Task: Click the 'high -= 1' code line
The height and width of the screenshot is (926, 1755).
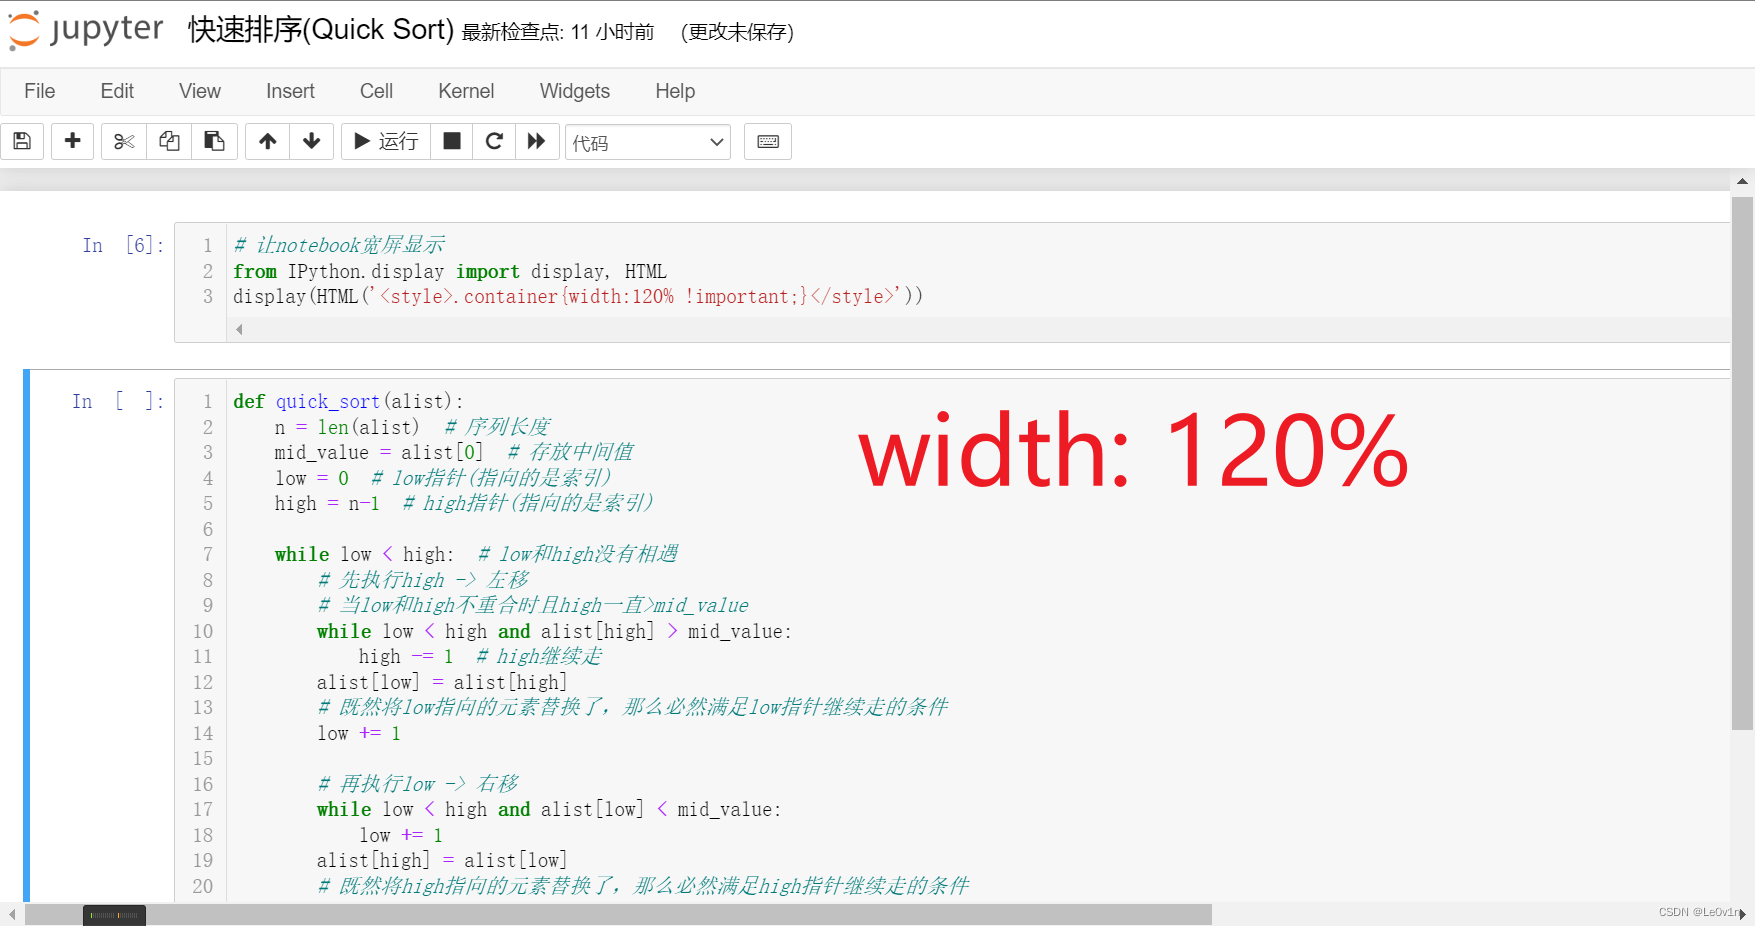Action: click(x=480, y=656)
